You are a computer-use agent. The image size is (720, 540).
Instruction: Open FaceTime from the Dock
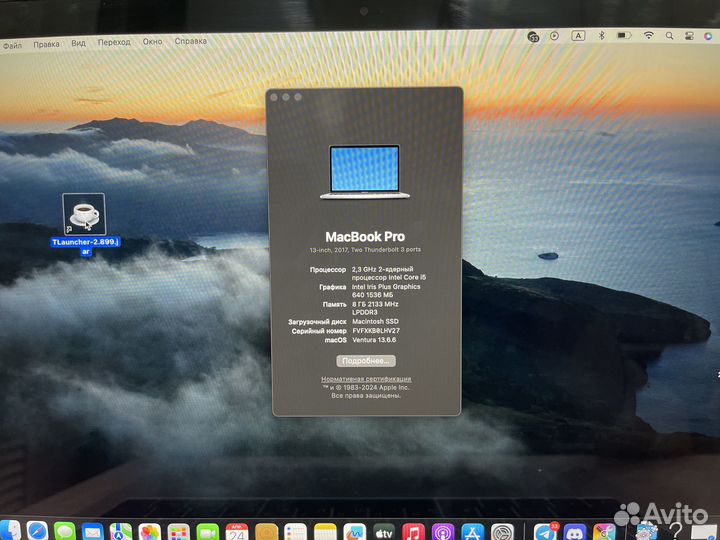[x=208, y=532]
